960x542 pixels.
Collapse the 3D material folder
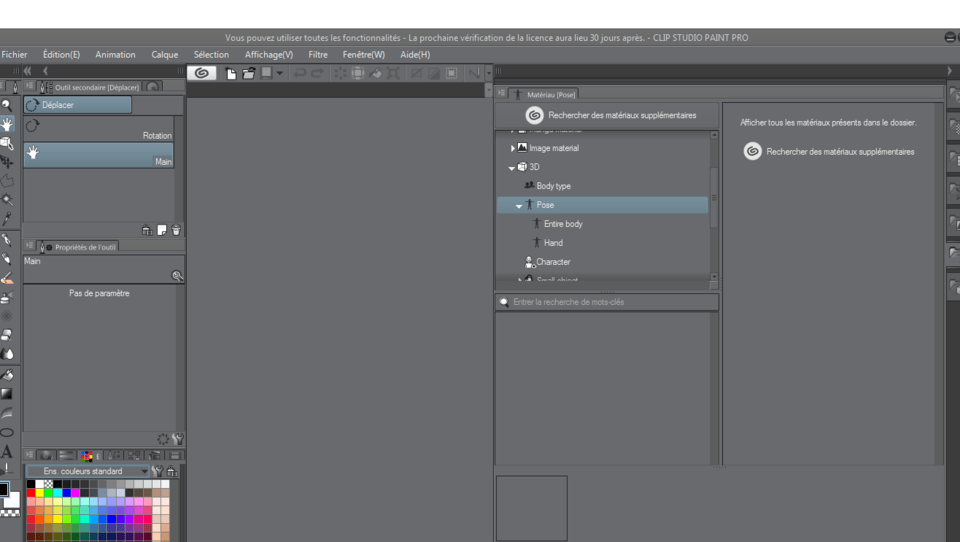coord(512,167)
